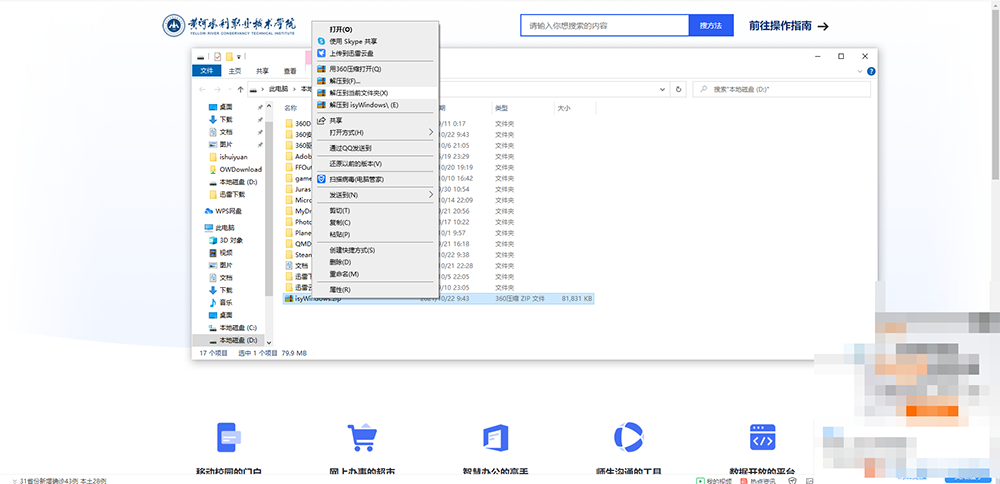Expand the Explorer ribbon with the chevron

(861, 71)
